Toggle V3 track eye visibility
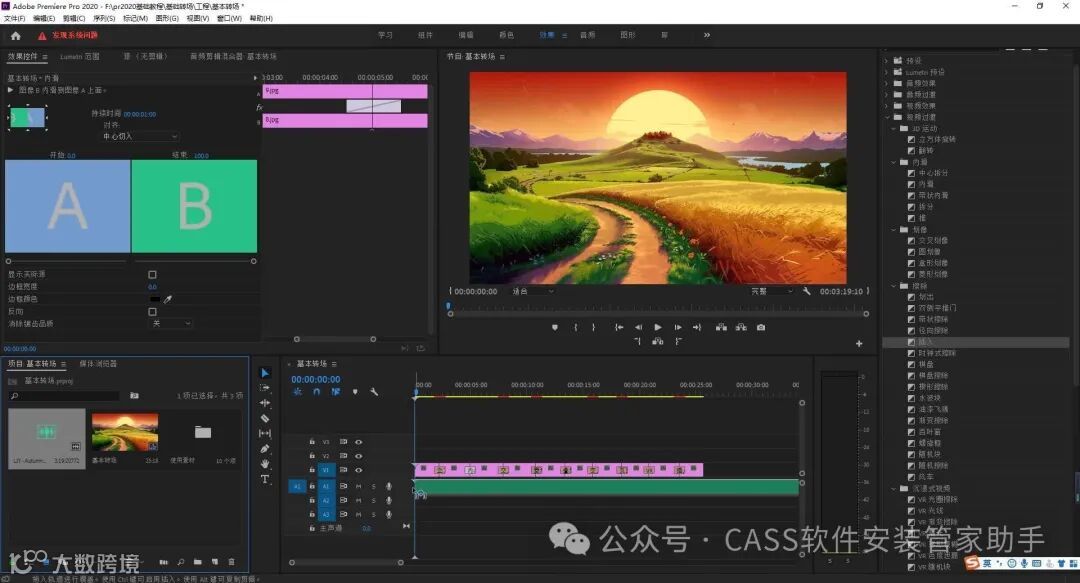 (358, 442)
